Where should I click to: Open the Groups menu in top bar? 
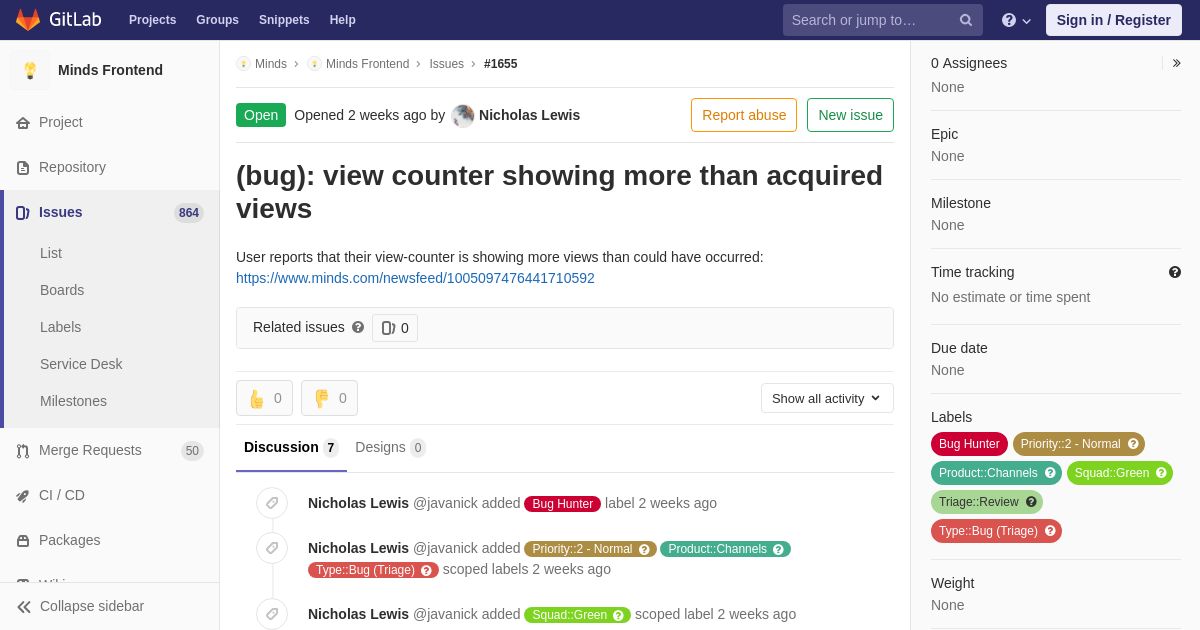click(x=217, y=20)
